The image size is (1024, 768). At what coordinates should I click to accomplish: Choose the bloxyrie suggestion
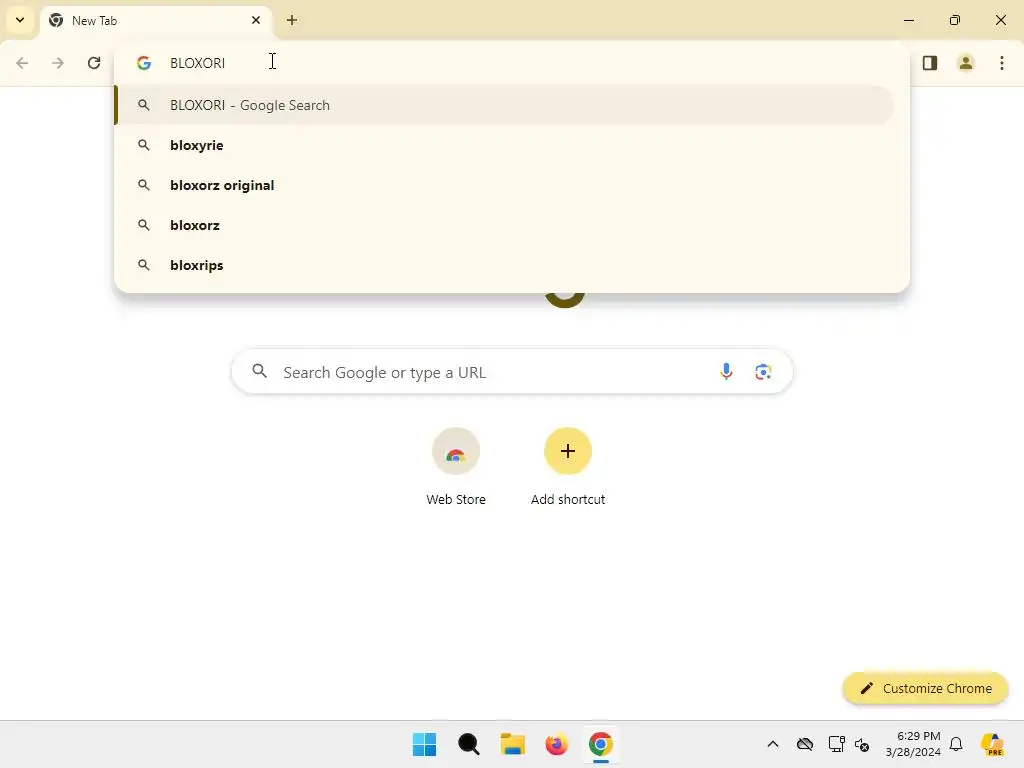tap(504, 145)
